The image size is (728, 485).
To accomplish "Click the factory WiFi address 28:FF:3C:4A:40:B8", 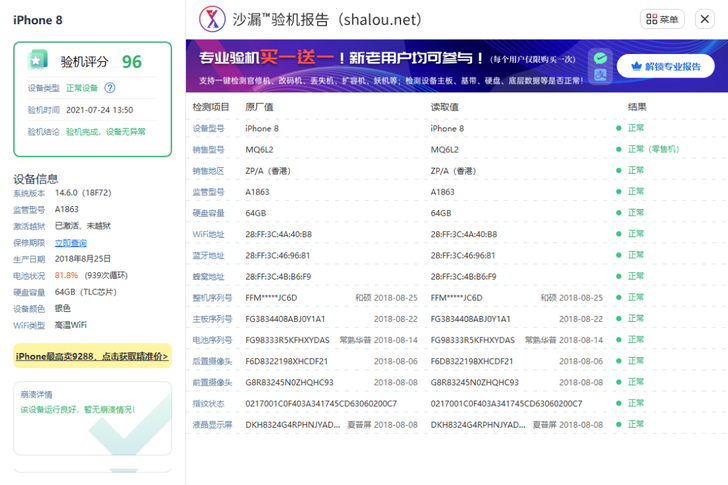I will coord(279,234).
